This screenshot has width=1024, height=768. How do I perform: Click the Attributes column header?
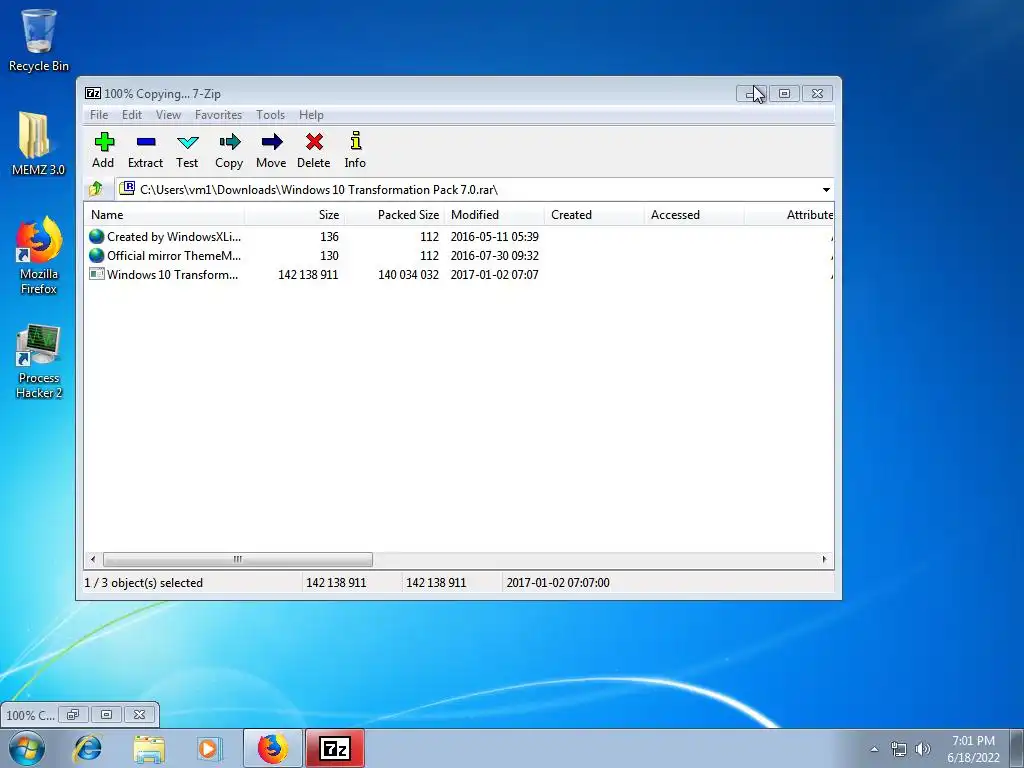pos(789,215)
